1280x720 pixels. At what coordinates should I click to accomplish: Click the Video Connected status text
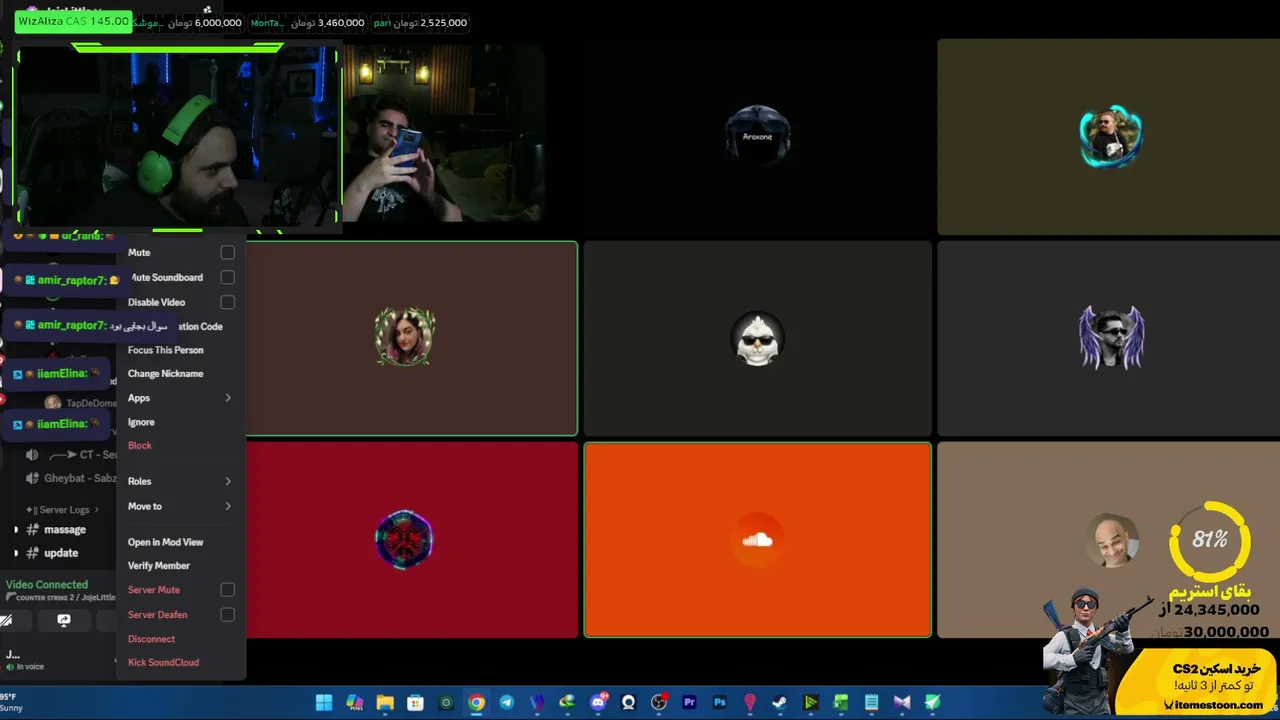[x=47, y=585]
